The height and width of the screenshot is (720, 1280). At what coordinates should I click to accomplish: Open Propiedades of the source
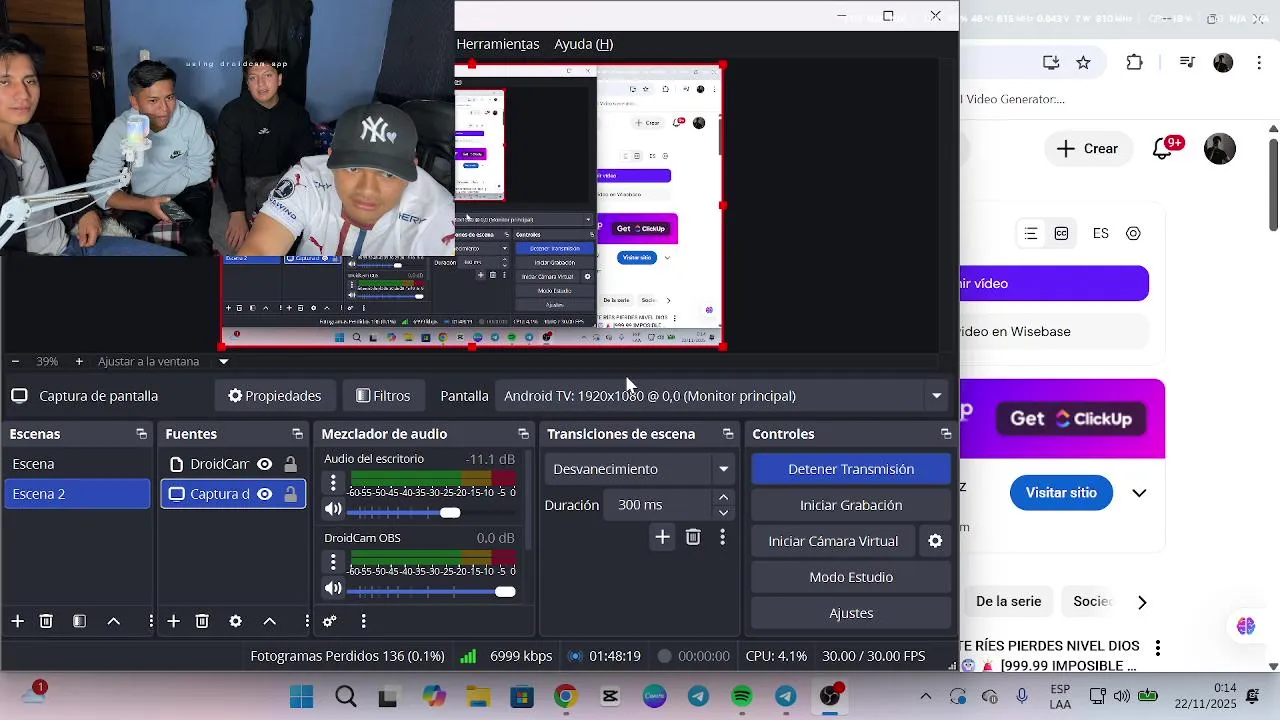click(x=274, y=396)
